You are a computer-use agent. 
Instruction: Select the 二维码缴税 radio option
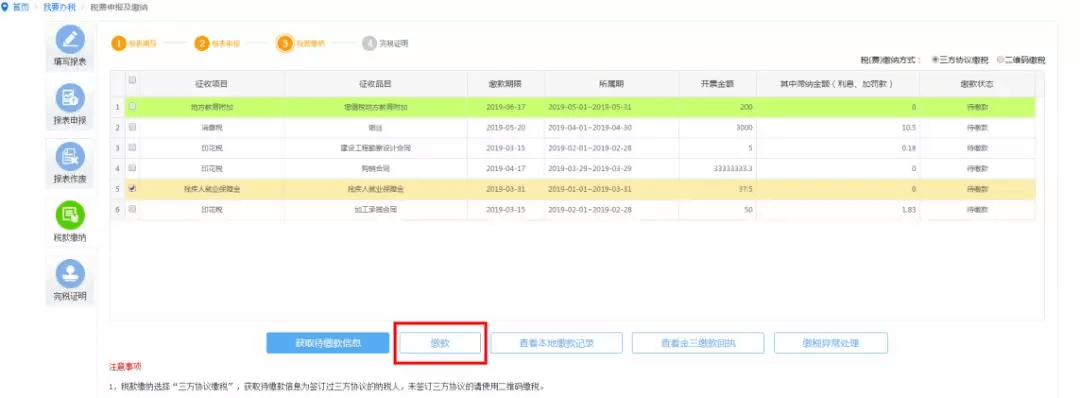click(999, 60)
